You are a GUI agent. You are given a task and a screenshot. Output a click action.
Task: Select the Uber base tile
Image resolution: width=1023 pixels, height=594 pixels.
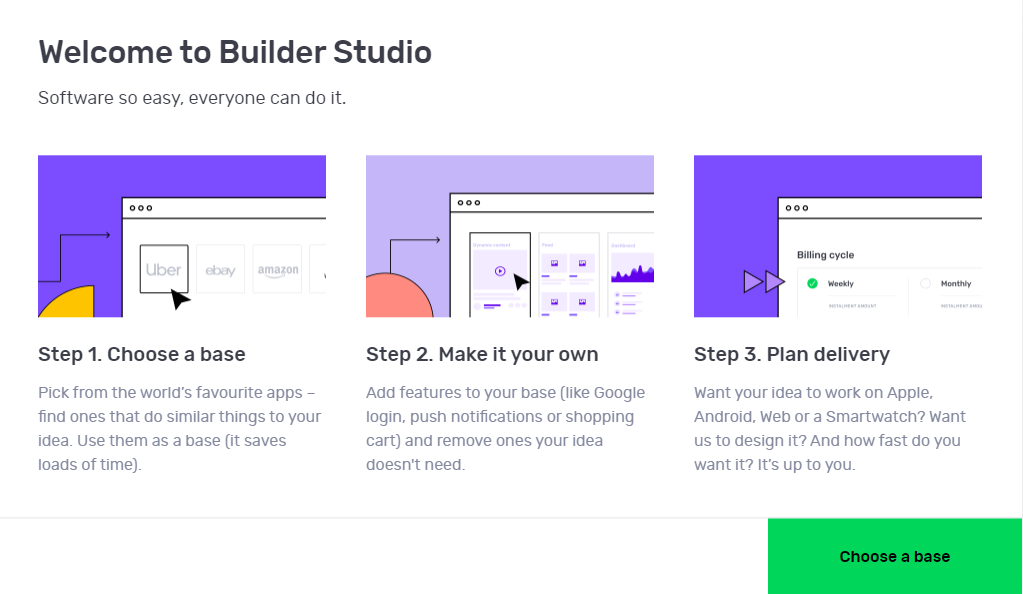pyautogui.click(x=164, y=268)
